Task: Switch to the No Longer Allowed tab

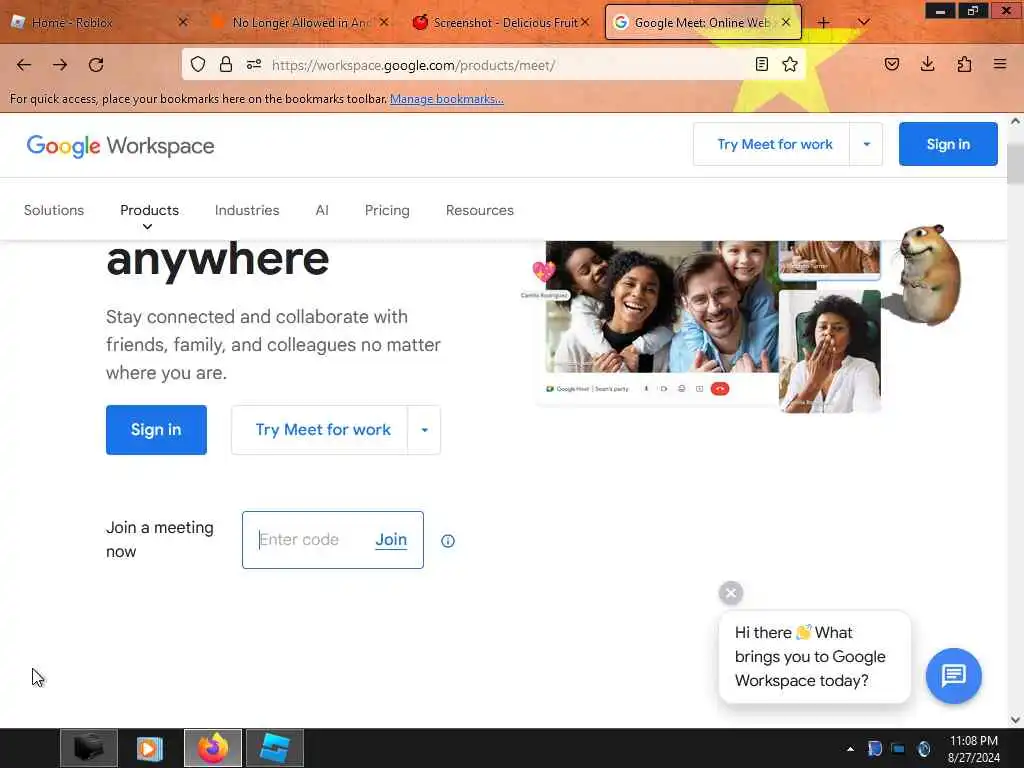Action: point(300,22)
